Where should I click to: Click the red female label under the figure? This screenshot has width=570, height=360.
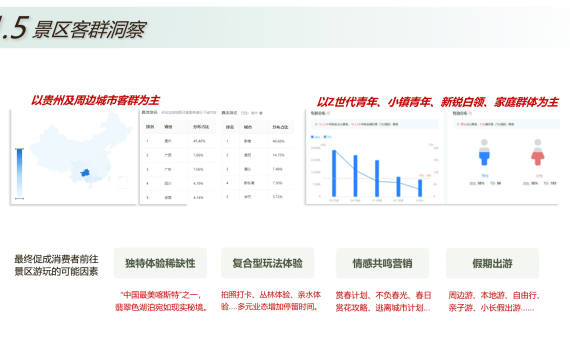[539, 176]
